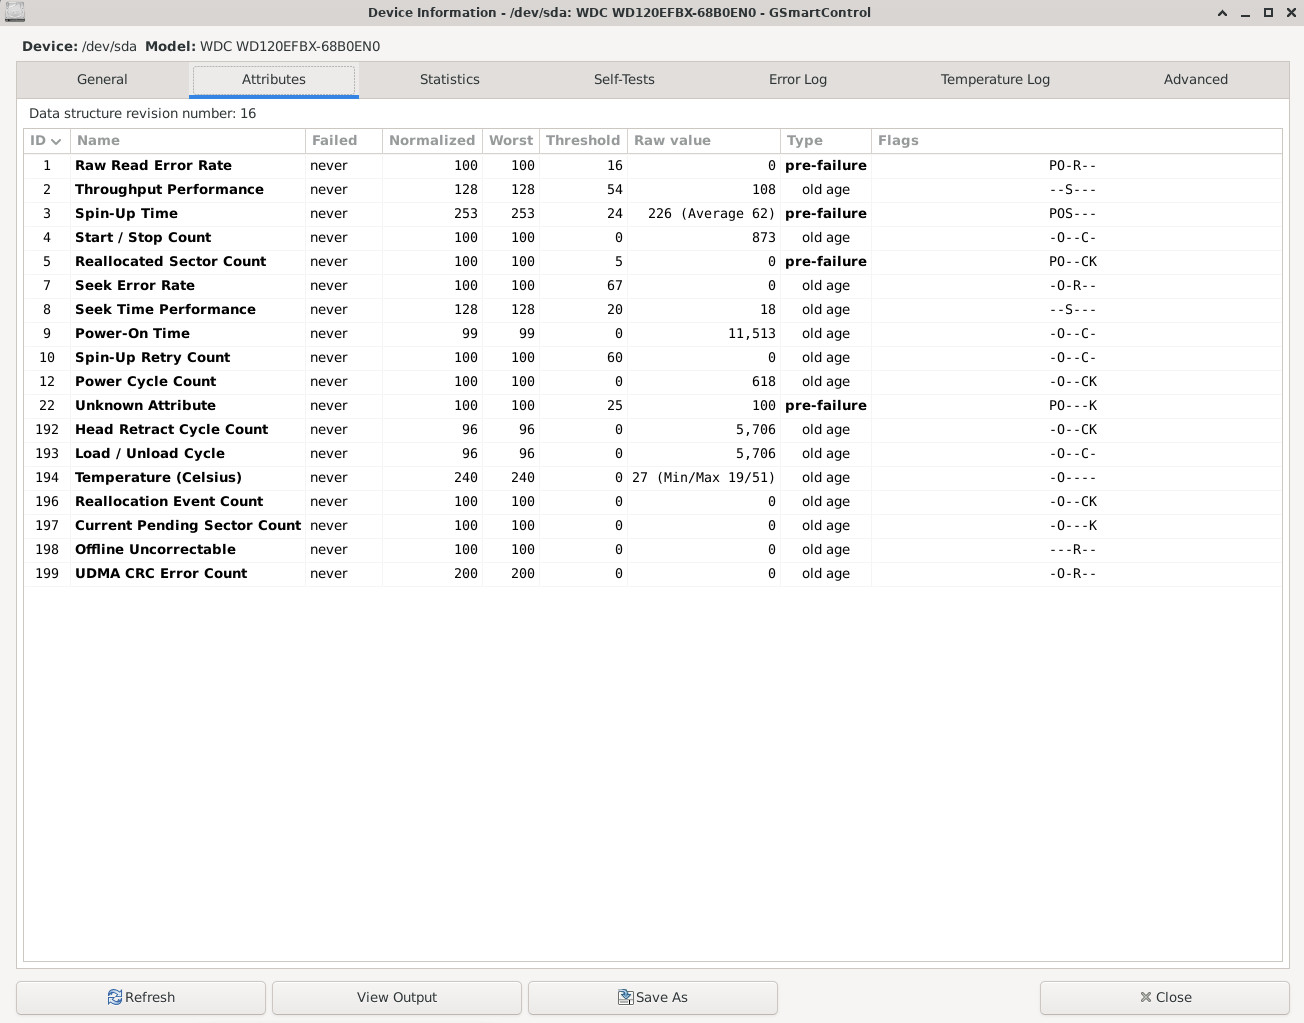Click the GSmartControl window icon in title bar
Viewport: 1304px width, 1023px height.
point(14,12)
